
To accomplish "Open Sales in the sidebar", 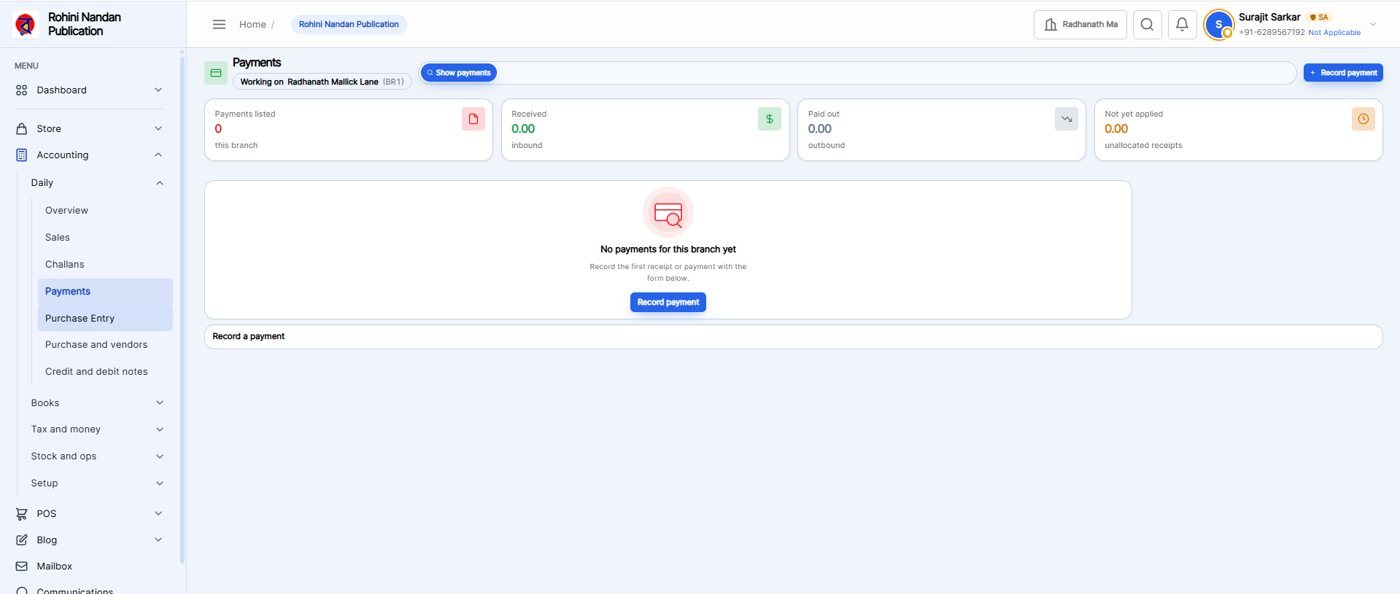I will point(105,238).
